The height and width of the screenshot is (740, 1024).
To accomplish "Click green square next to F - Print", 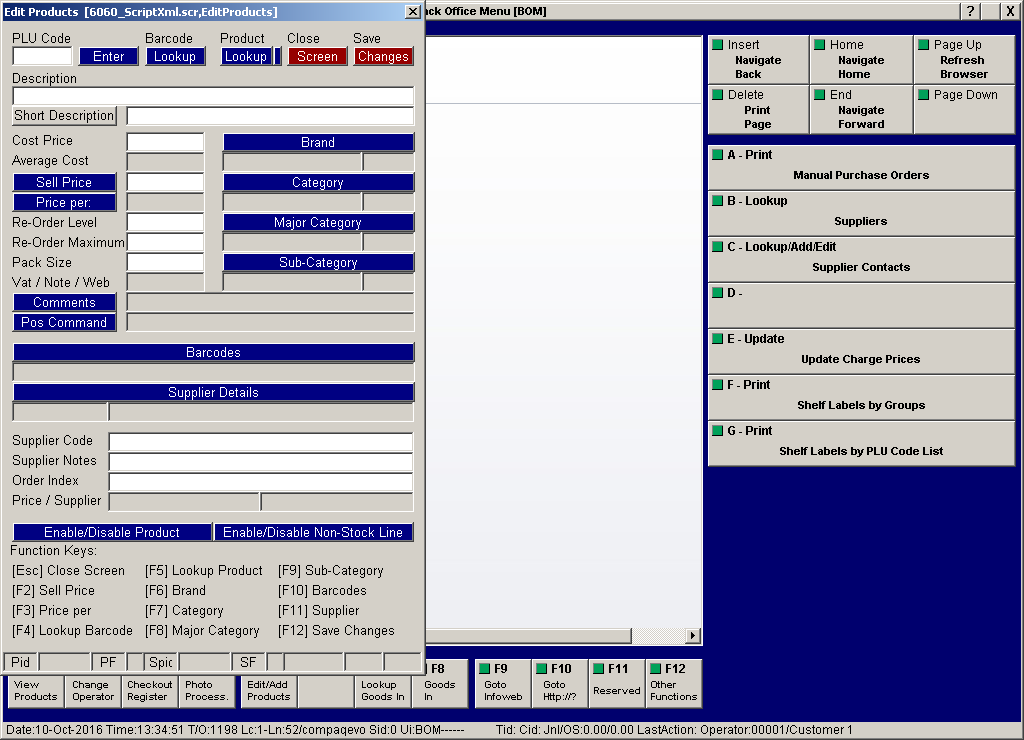I will [x=717, y=385].
